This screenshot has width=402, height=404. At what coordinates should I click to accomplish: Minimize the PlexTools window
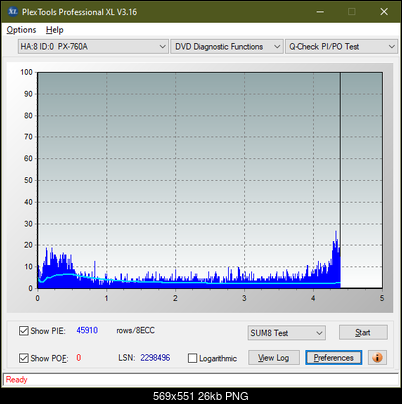[x=320, y=12]
